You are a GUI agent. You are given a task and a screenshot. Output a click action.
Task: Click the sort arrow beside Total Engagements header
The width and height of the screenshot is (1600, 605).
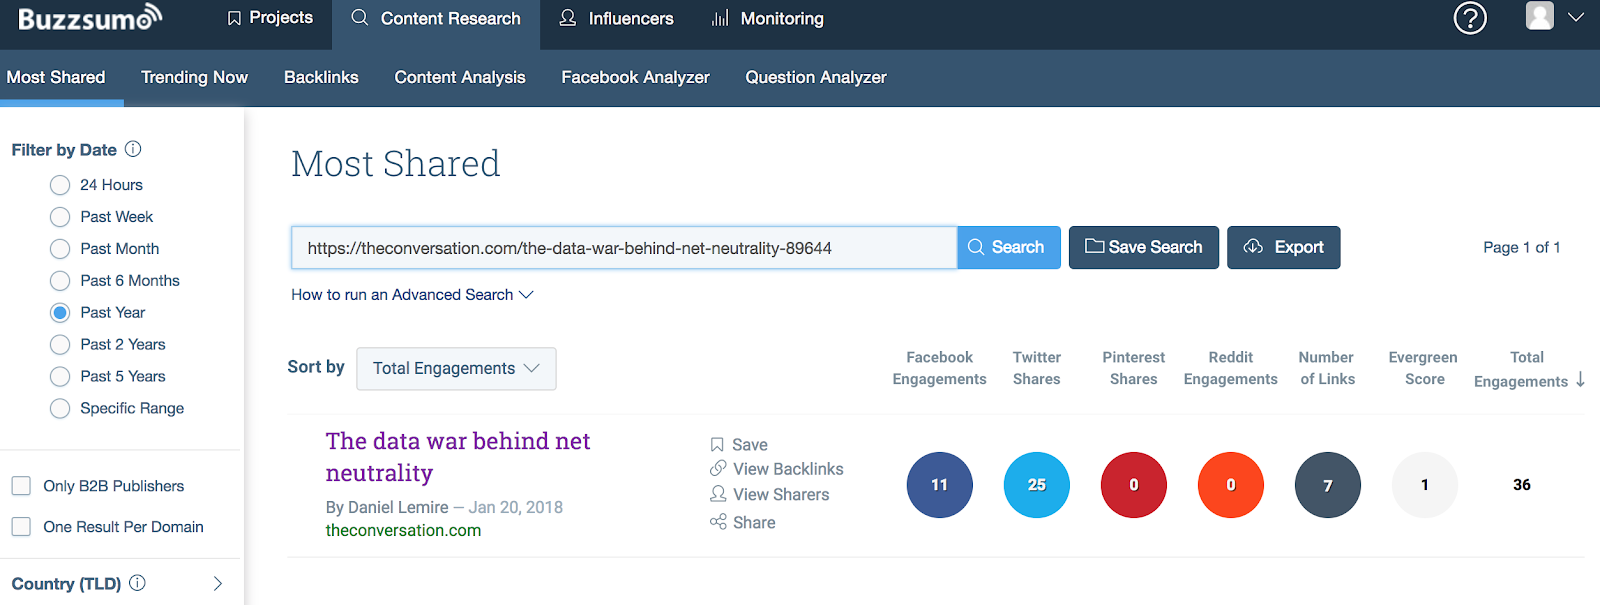click(x=1580, y=380)
